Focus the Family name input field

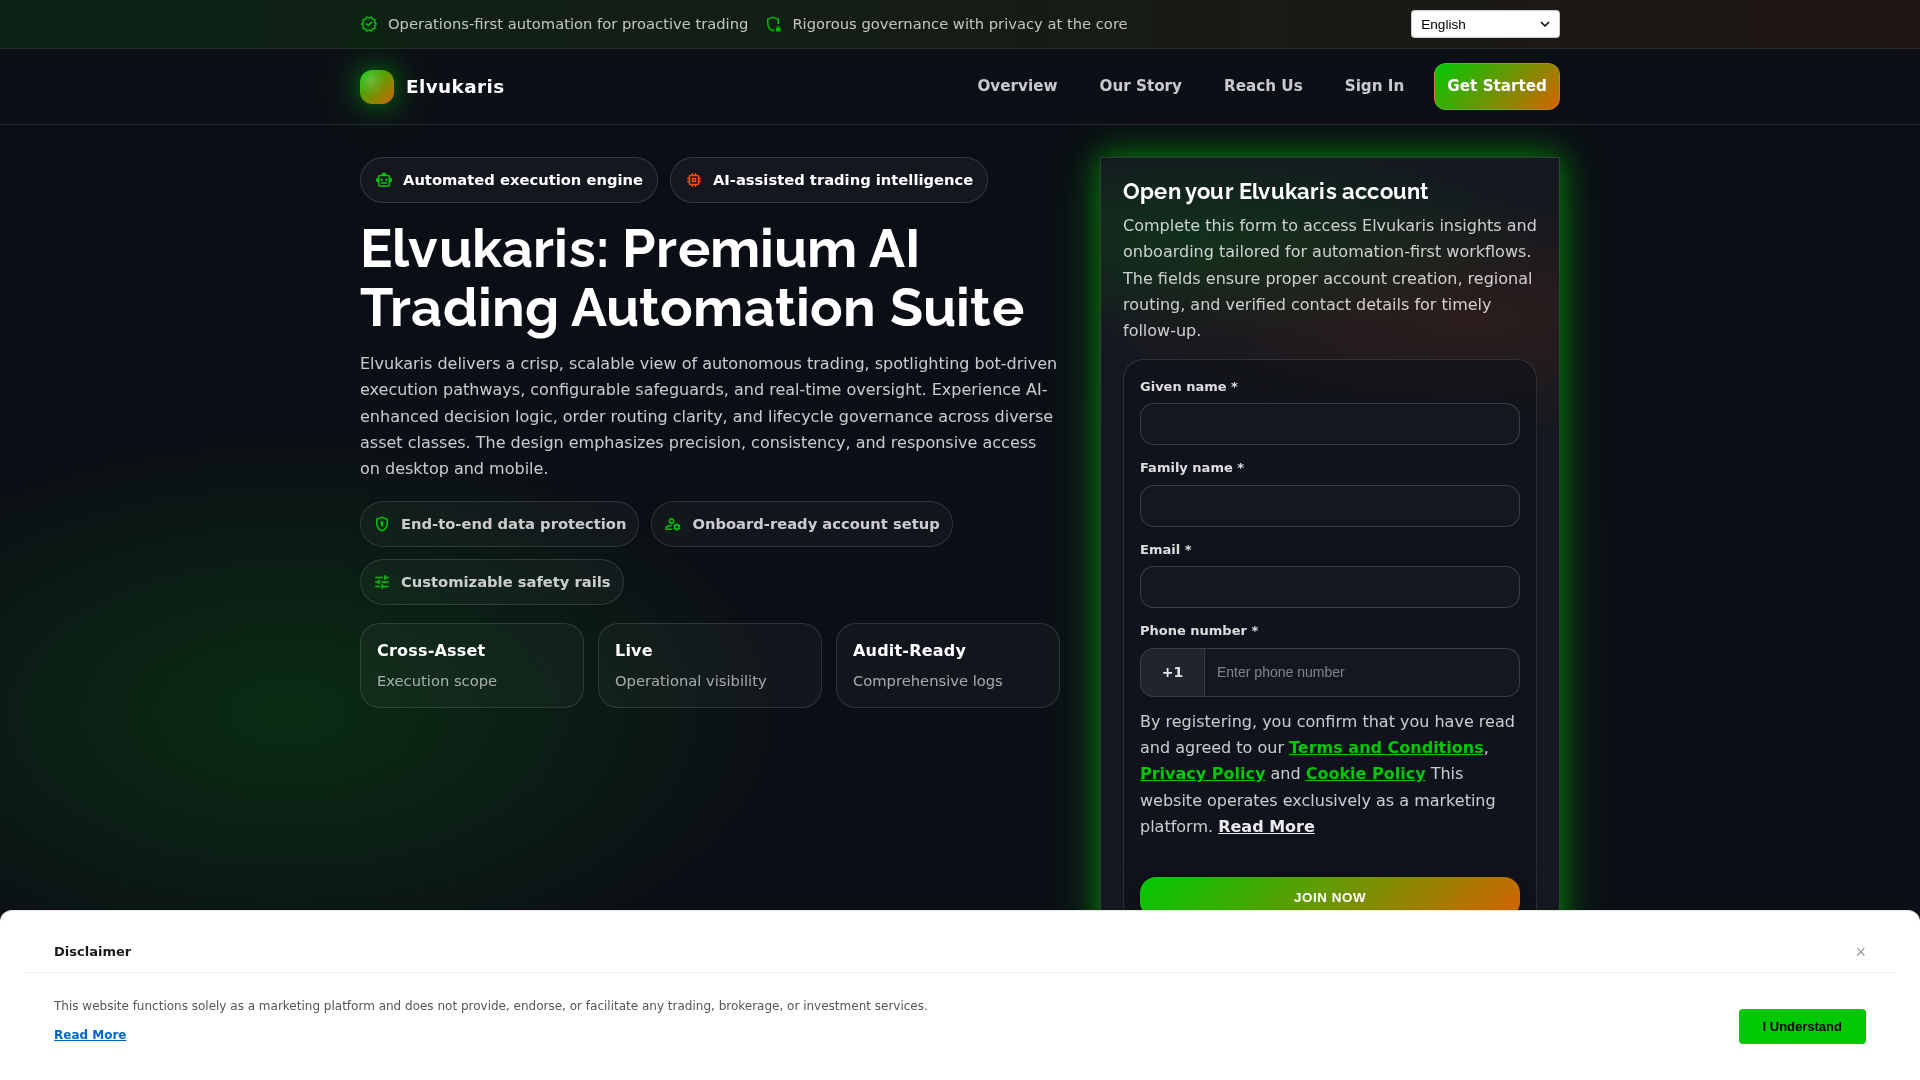(x=1330, y=506)
